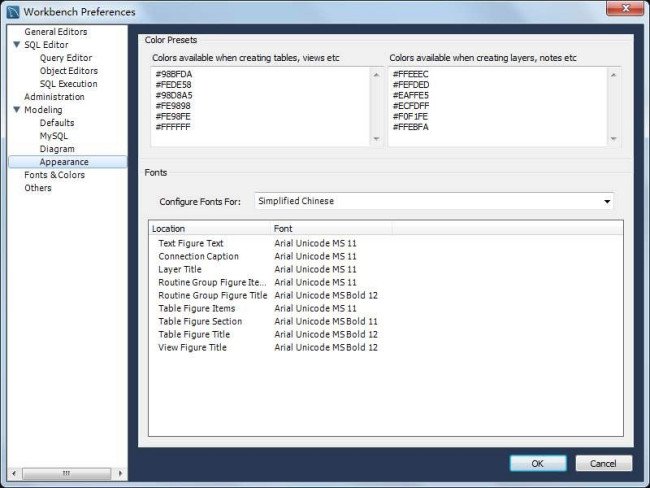The width and height of the screenshot is (650, 488).
Task: Click the sidebar horizontal scrollbar left arrow
Action: 14,473
